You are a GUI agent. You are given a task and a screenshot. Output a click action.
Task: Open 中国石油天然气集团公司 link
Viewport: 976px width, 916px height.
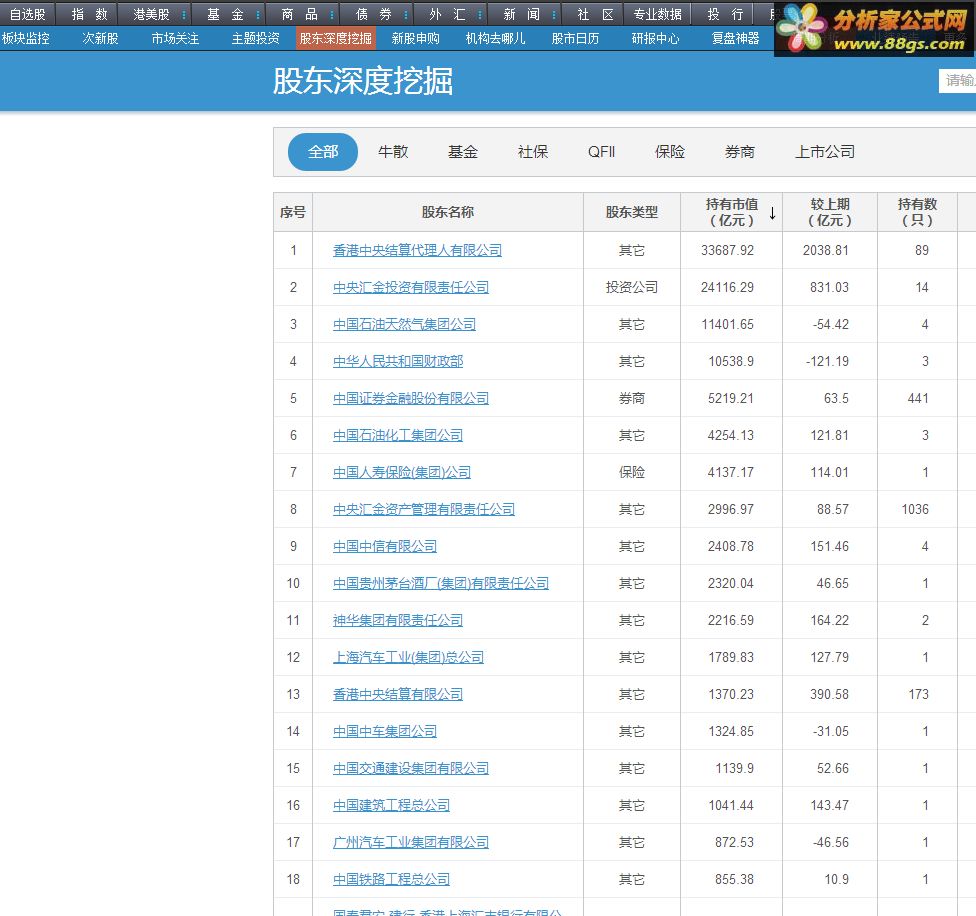[x=404, y=324]
